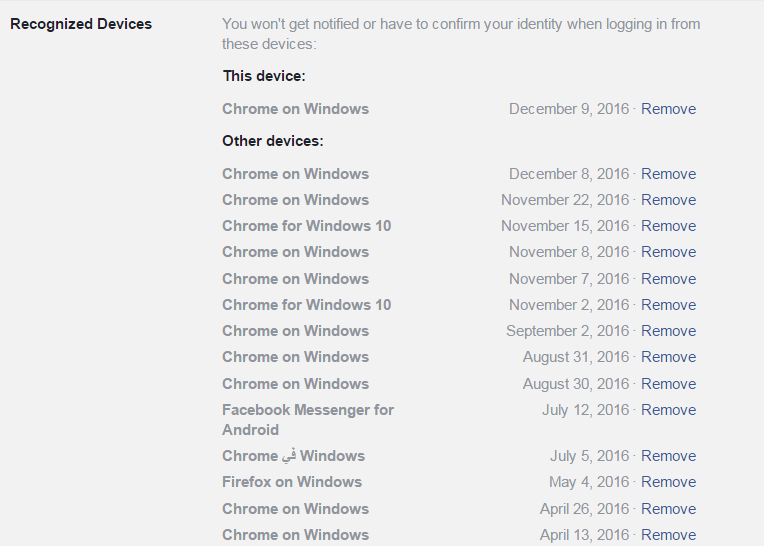Screen dimensions: 764x546
Task: Remove this device logged December 9, 2016
Action: [x=668, y=109]
